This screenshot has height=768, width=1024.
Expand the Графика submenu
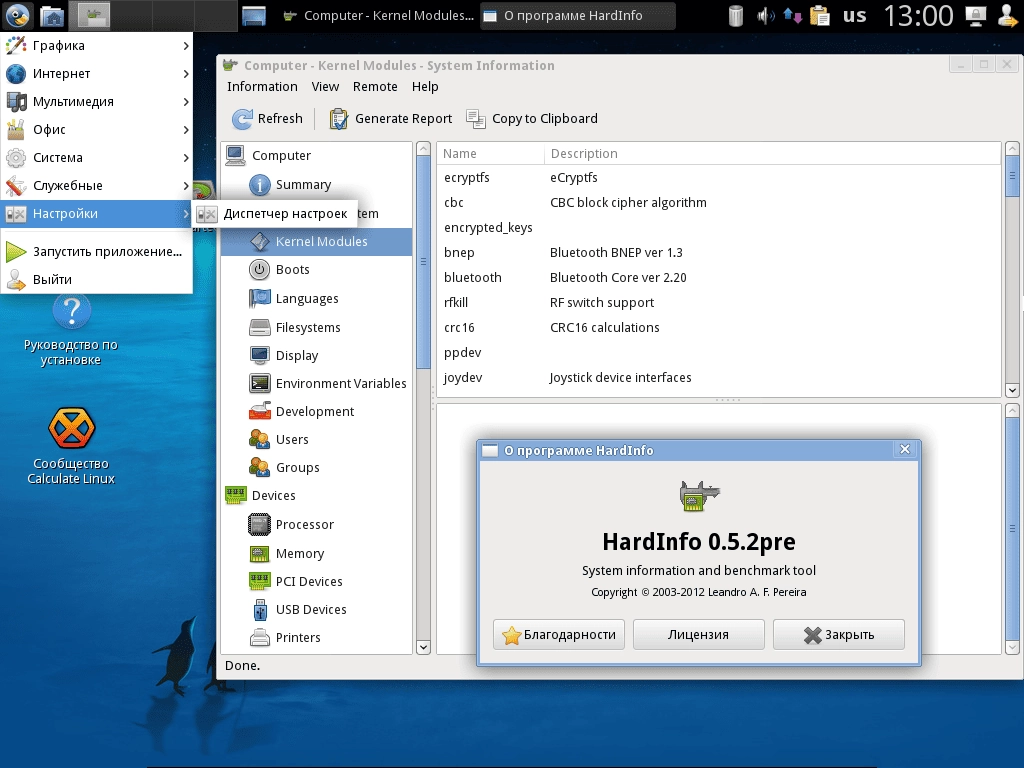97,46
